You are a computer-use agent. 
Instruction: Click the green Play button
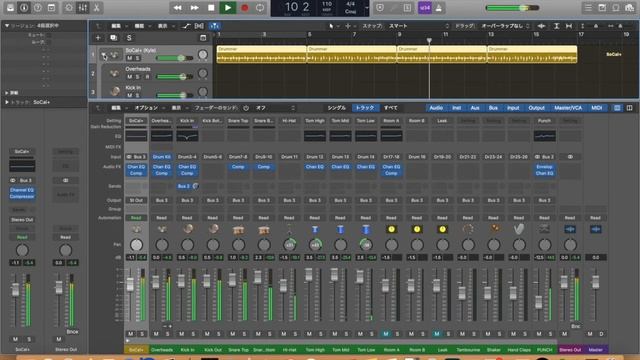228,7
